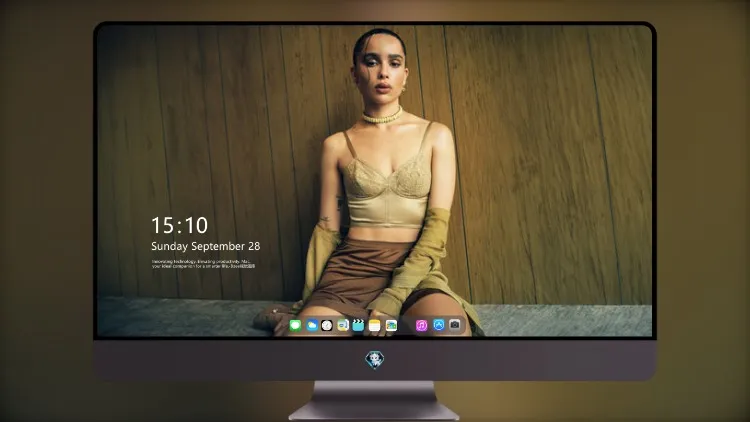Click the pearl necklace in the wallpaper
This screenshot has height=422, width=750.
pyautogui.click(x=382, y=116)
